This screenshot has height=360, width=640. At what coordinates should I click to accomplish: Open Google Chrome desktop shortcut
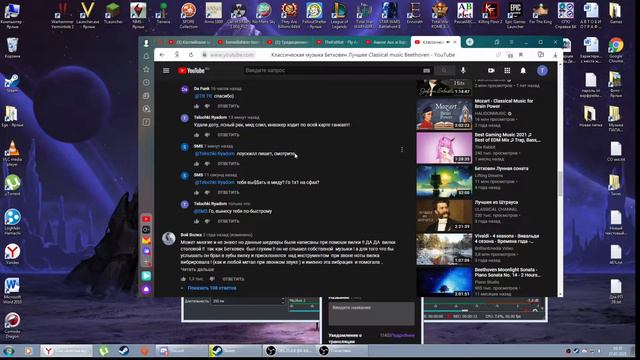616,50
